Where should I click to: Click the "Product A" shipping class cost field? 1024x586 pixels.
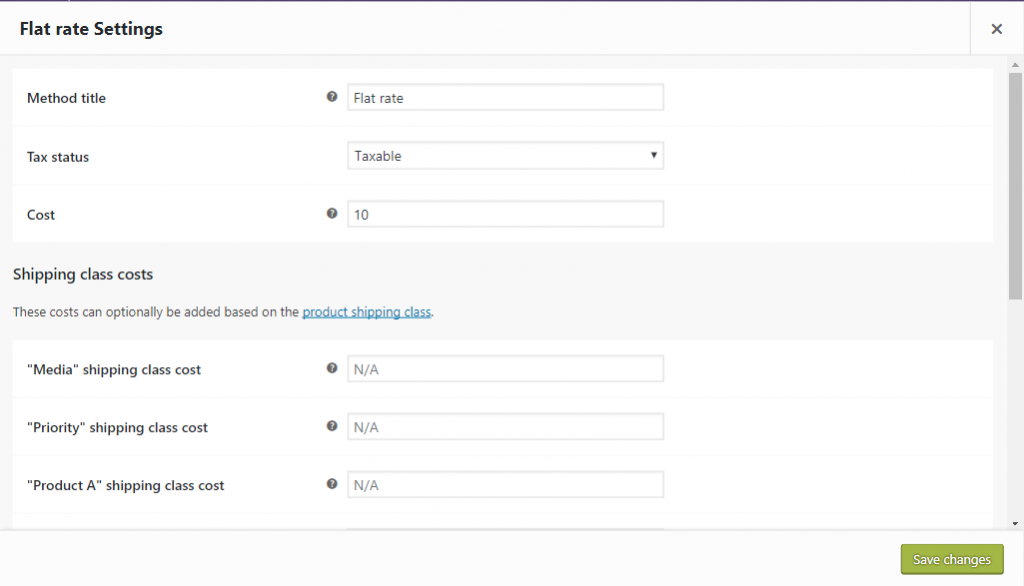point(505,484)
